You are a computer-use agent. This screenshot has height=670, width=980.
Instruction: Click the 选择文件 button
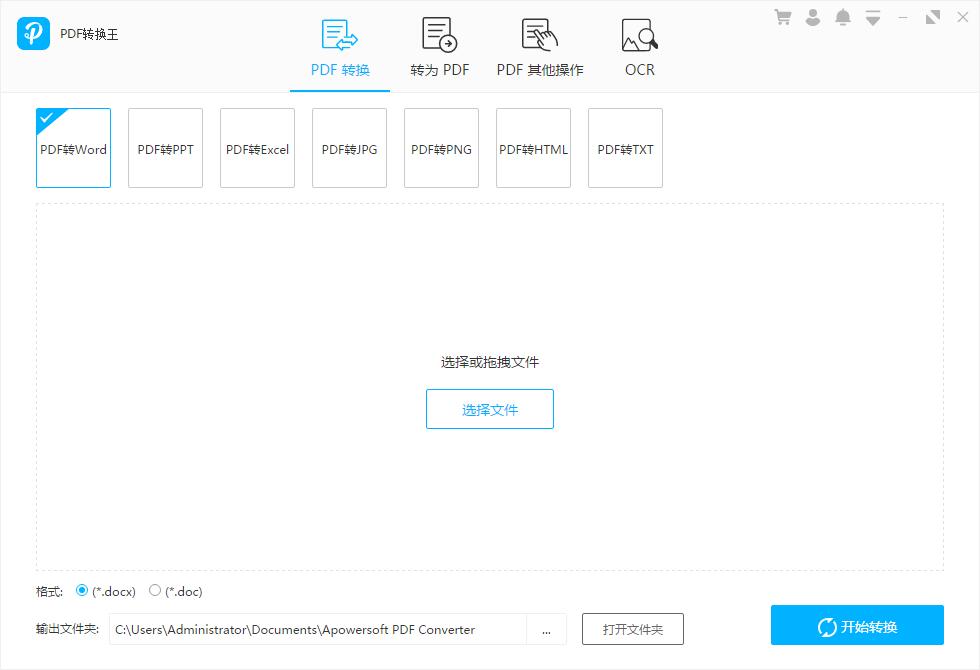pos(490,409)
